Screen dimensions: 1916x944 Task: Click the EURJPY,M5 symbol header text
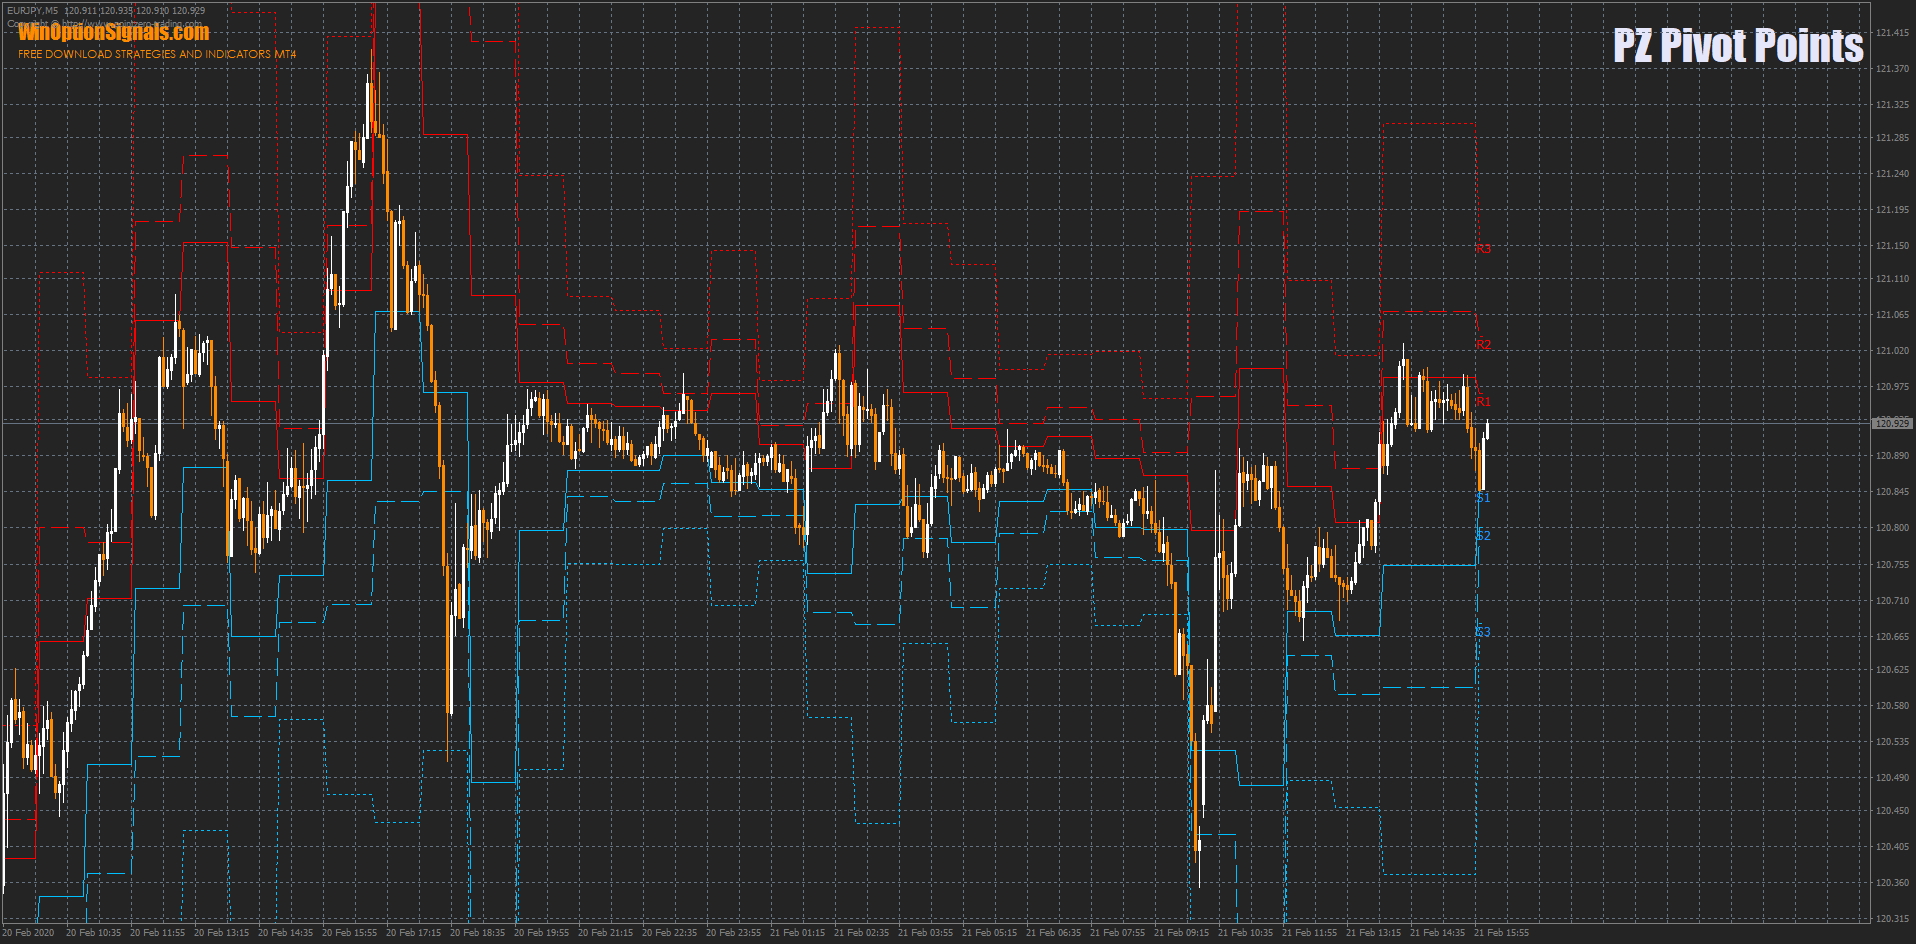click(x=32, y=11)
